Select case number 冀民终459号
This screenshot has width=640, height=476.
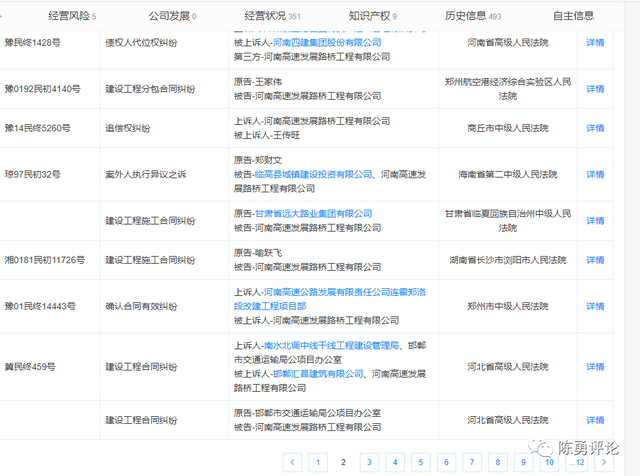[x=30, y=367]
